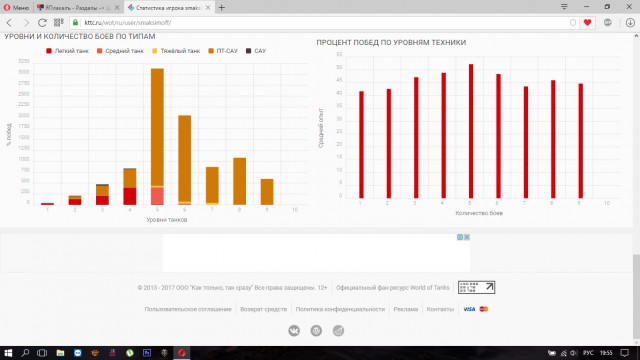Open the Windows Start menu
This screenshot has width=640, height=360.
8,353
